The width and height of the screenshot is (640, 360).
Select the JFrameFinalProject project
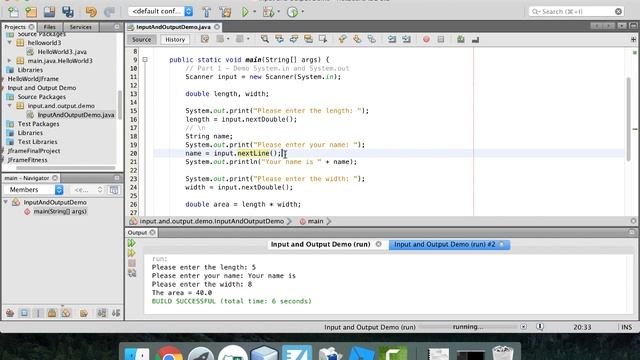(x=34, y=151)
